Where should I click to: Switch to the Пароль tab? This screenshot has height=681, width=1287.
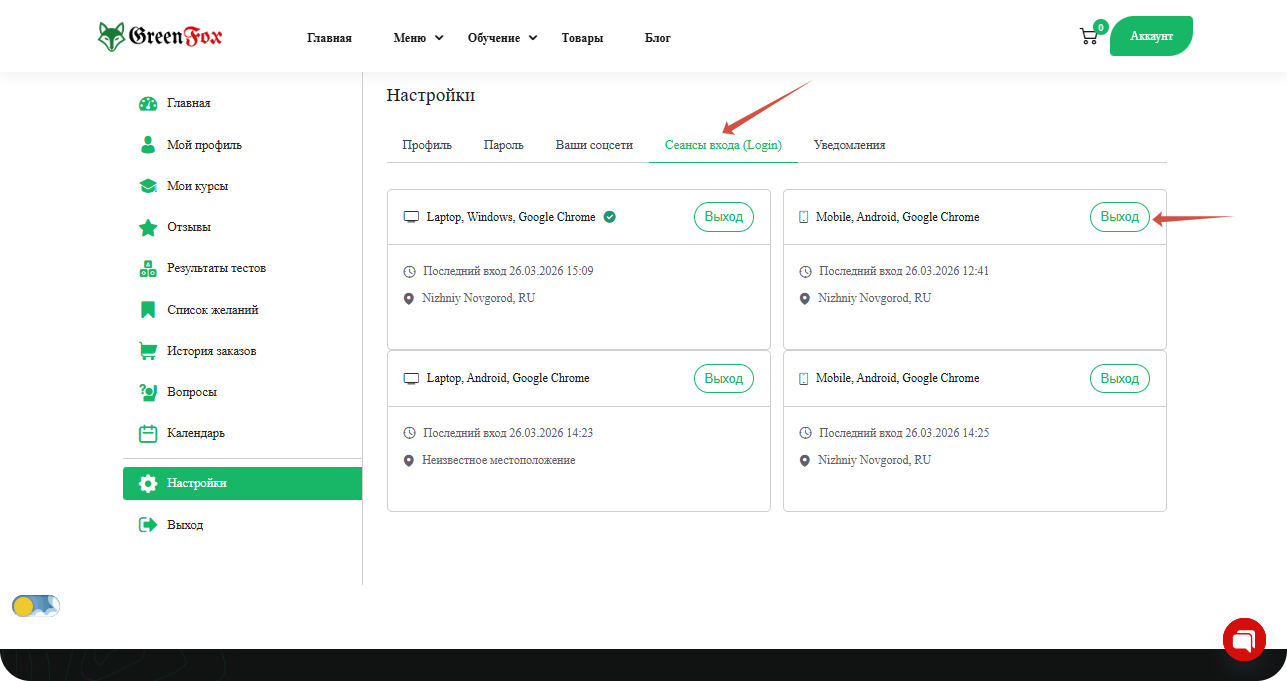[503, 145]
